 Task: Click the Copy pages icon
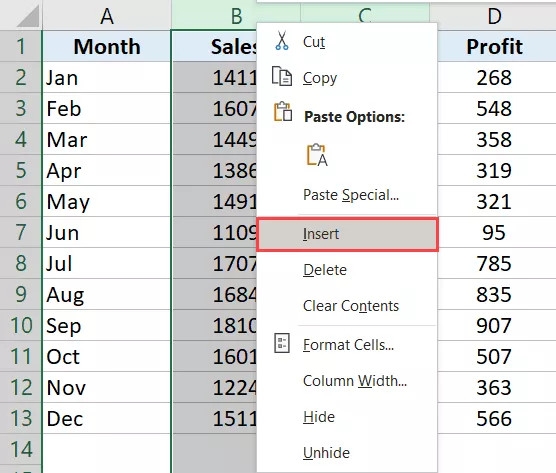[x=282, y=76]
